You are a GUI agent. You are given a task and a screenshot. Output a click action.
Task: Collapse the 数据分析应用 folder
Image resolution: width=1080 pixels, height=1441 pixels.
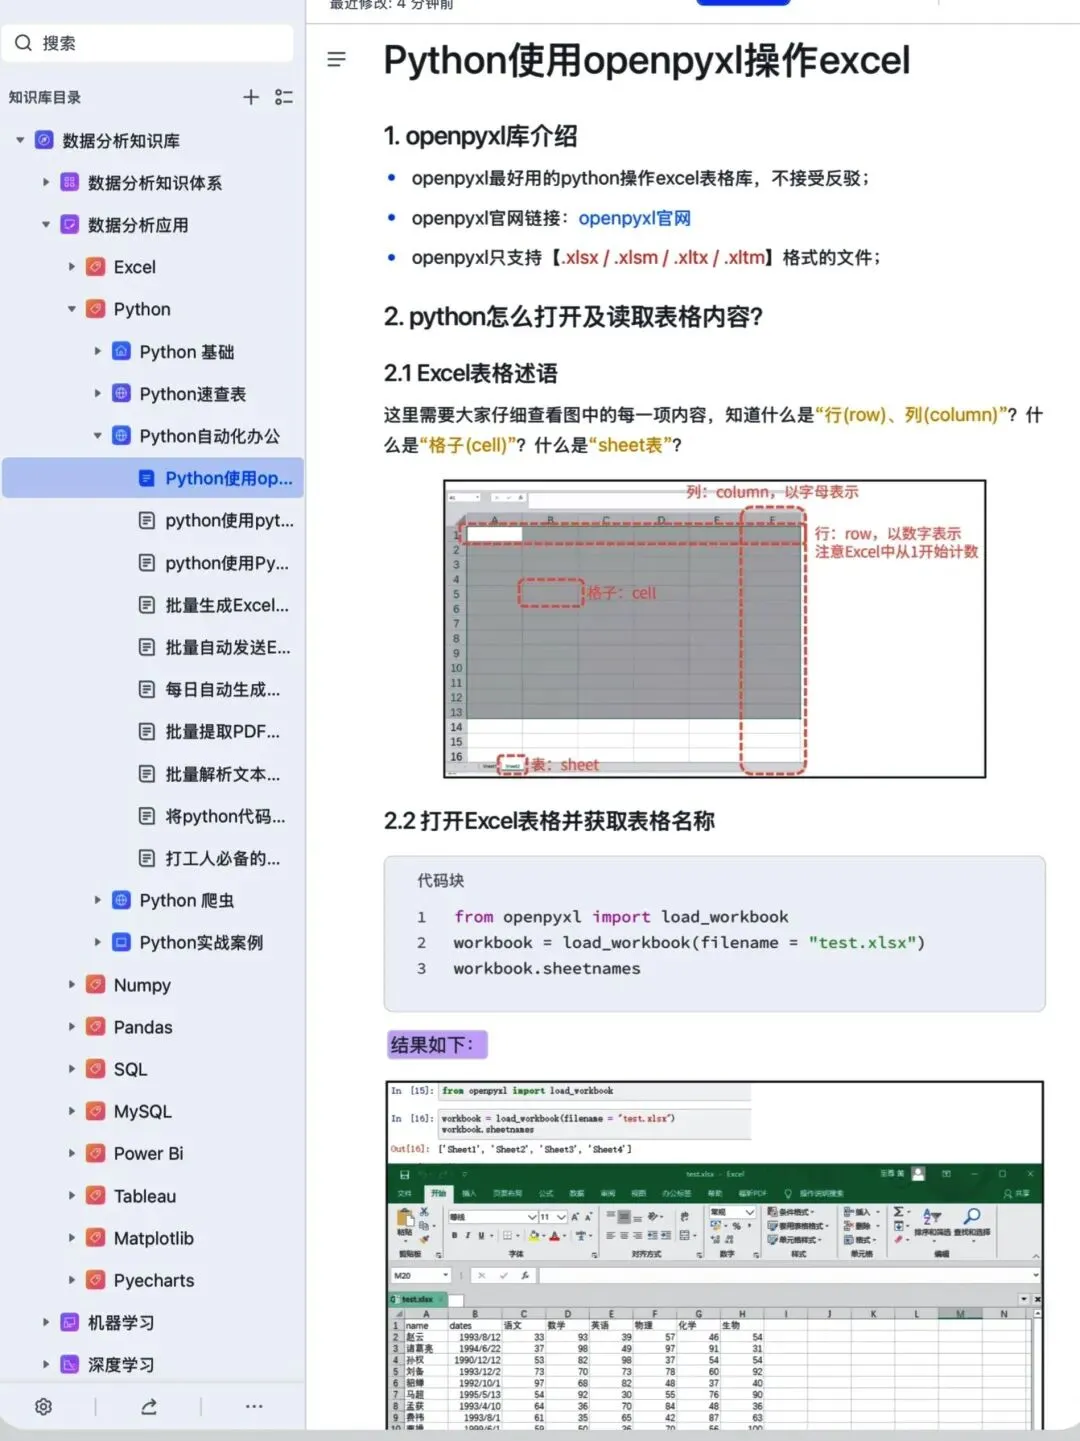(46, 225)
